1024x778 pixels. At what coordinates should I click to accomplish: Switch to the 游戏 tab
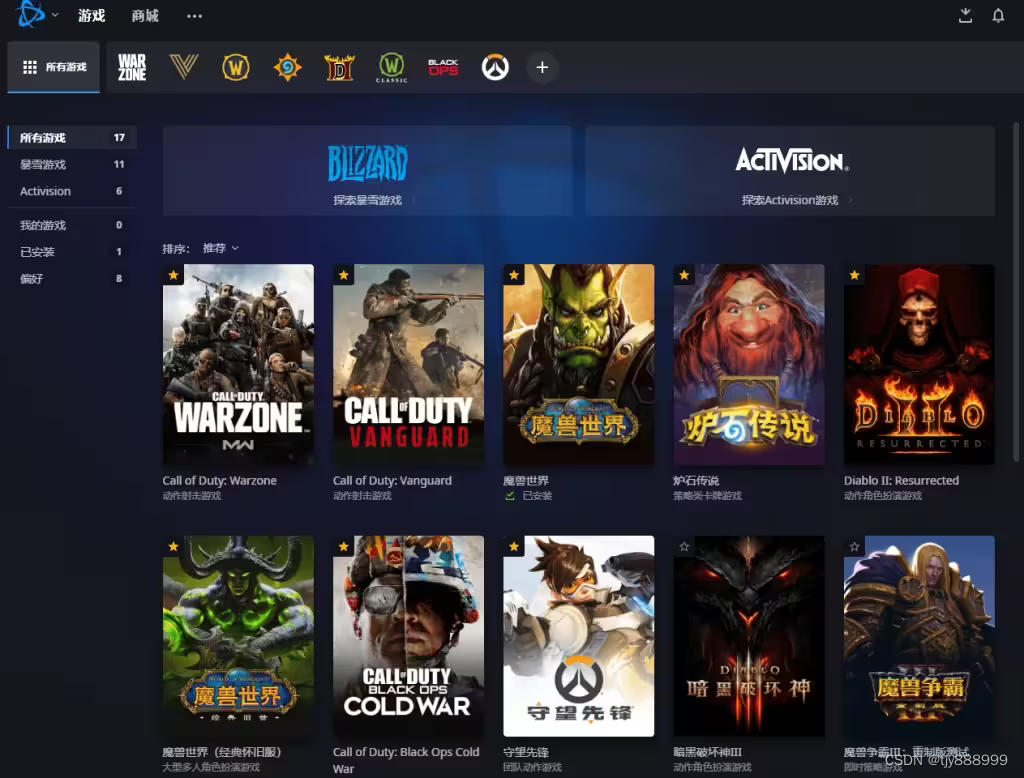(91, 16)
